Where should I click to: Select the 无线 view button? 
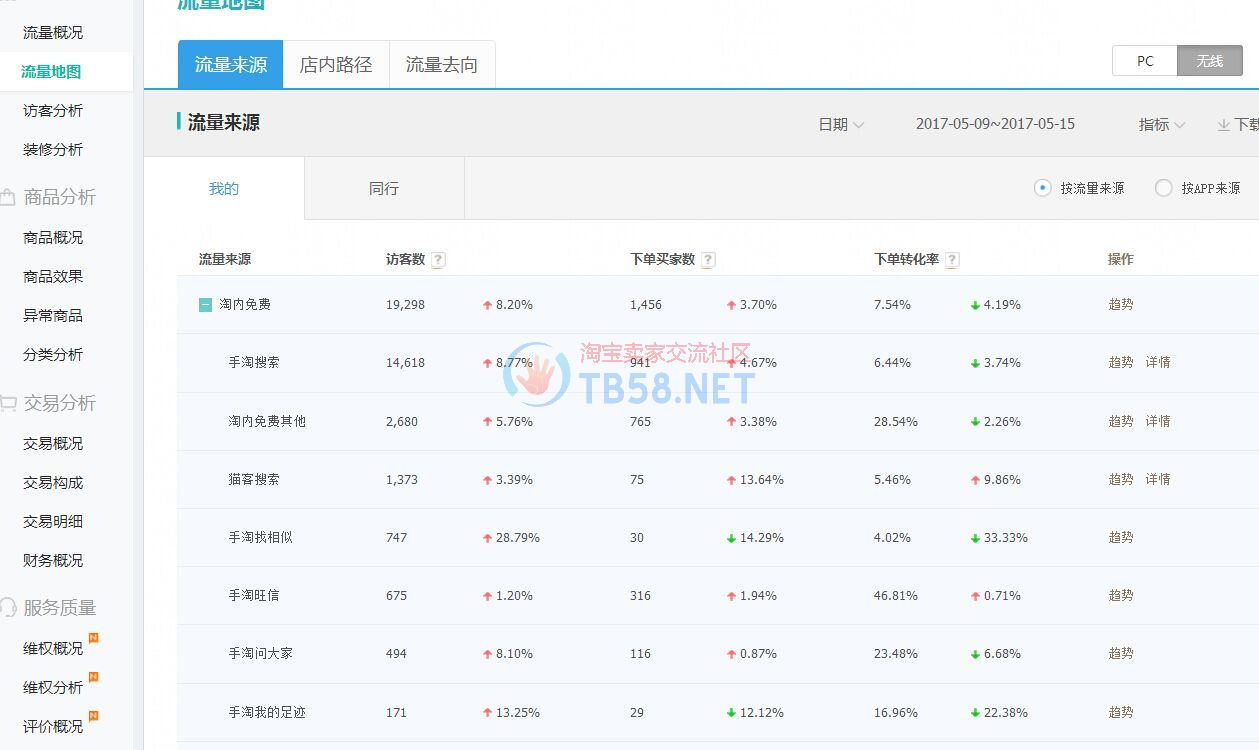point(1210,61)
